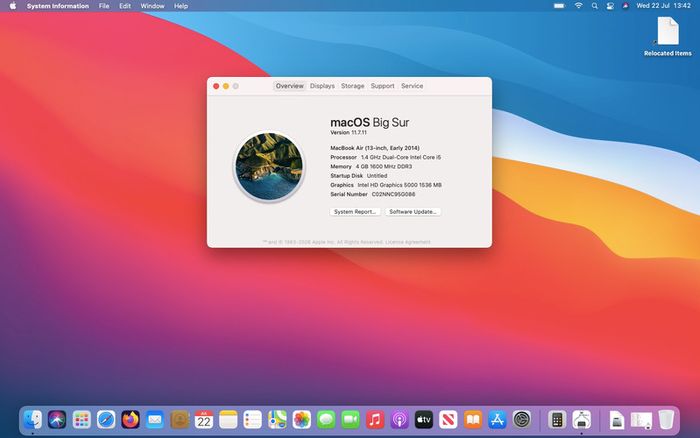Open Podcasts from the Dock

coord(400,420)
